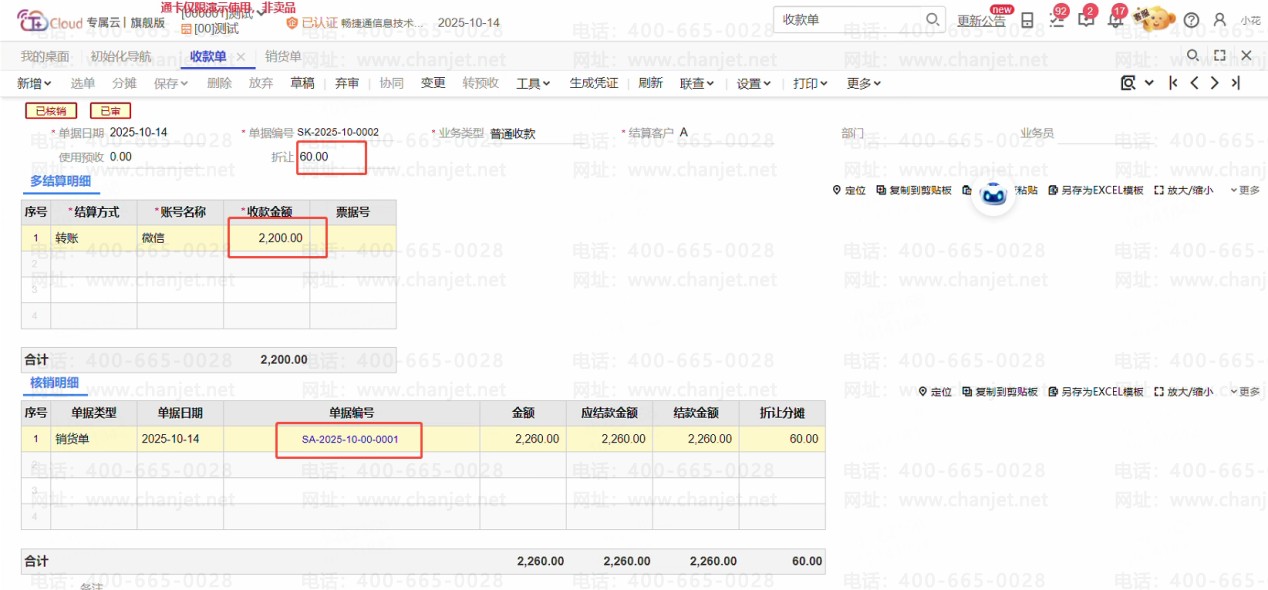Go to last record arrow icon
Image resolution: width=1268 pixels, height=590 pixels.
coord(1236,83)
